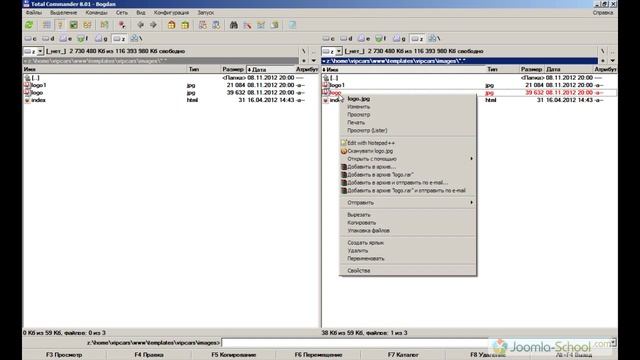640x360 pixels.
Task: Click the F3 Просмотр button
Action: (x=64, y=355)
